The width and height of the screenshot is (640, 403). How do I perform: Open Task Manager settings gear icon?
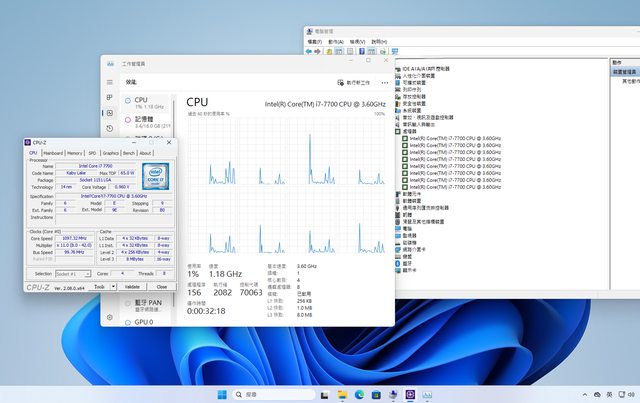coord(110,317)
